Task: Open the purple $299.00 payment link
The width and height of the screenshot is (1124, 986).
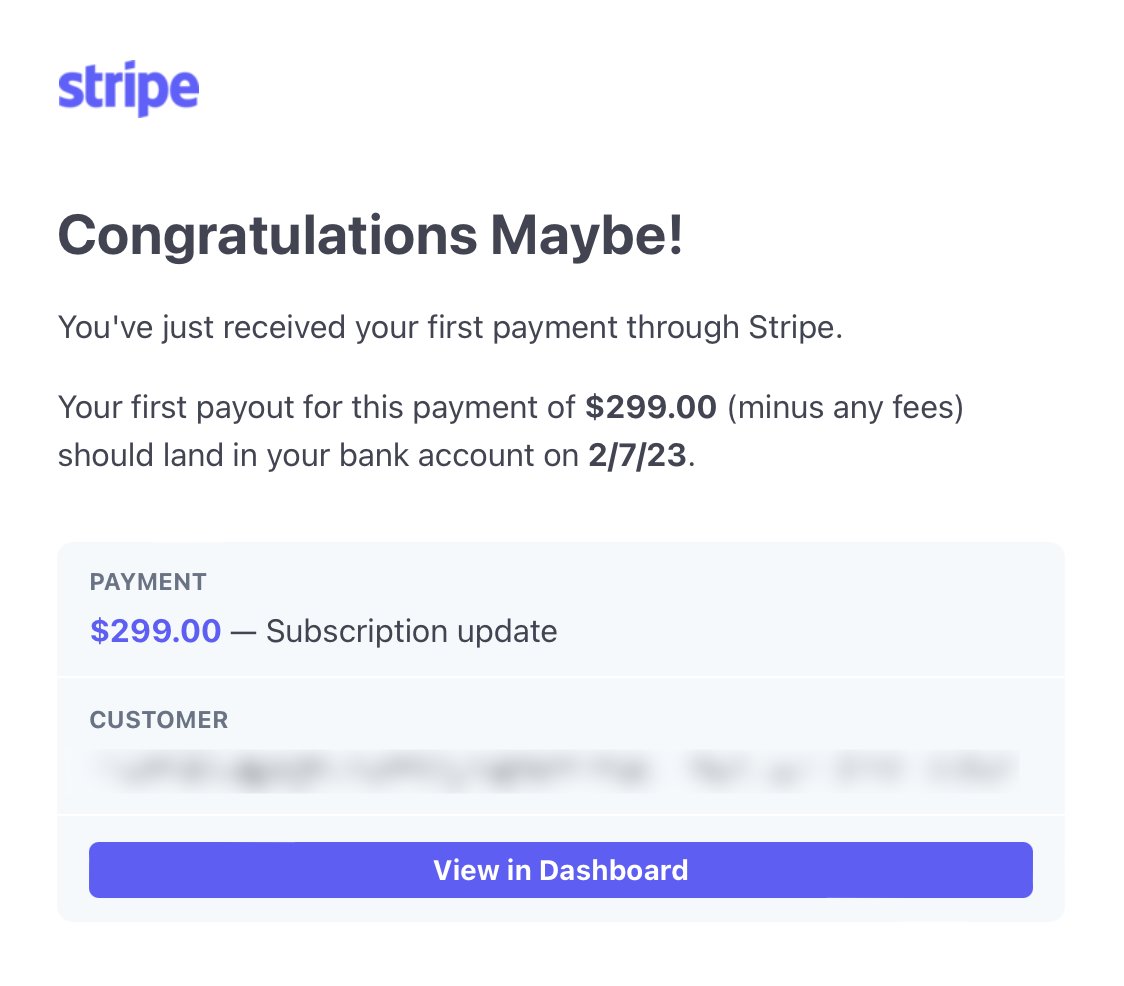Action: 156,631
